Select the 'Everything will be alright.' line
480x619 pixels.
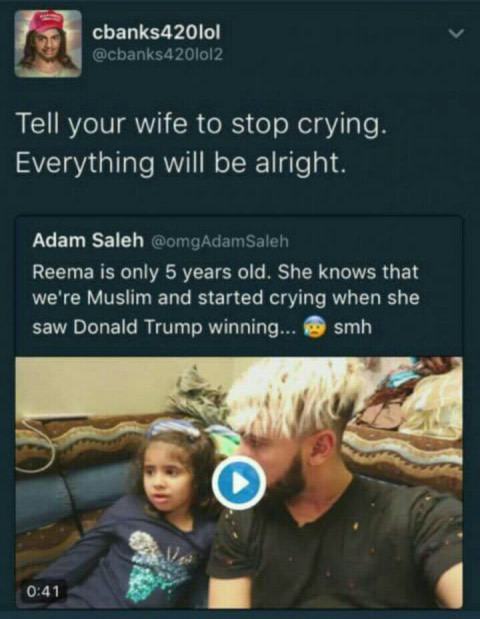click(181, 163)
